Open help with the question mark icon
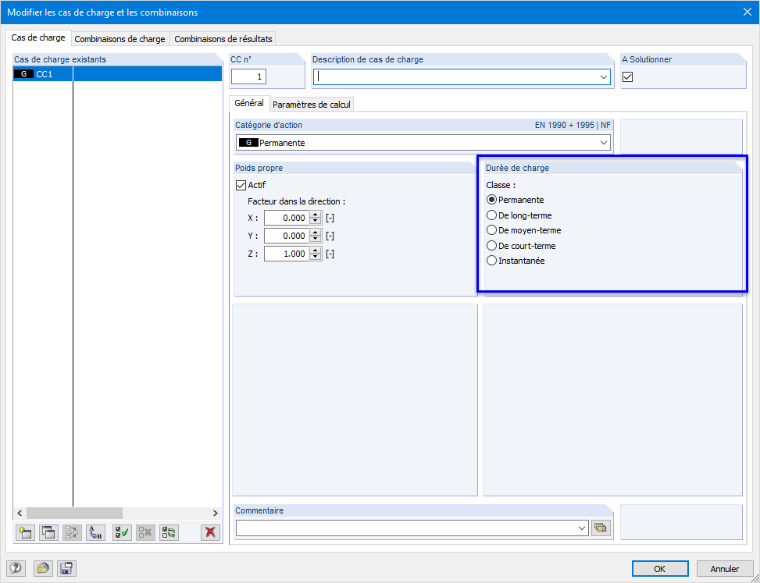Screen dimensions: 760x583 pos(16,568)
